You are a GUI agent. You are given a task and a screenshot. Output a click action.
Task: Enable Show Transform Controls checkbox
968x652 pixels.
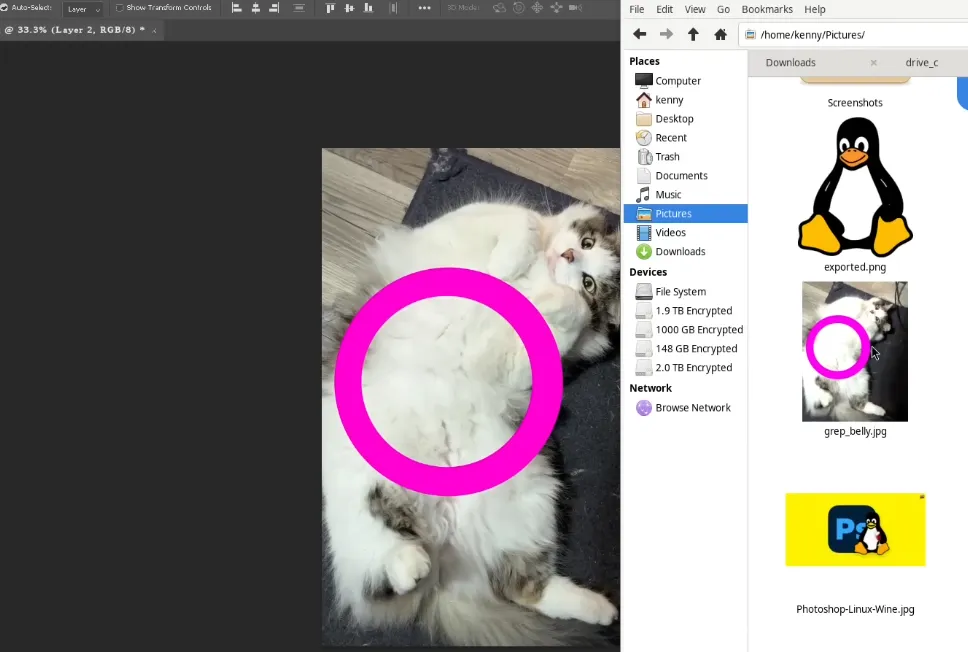coord(120,8)
